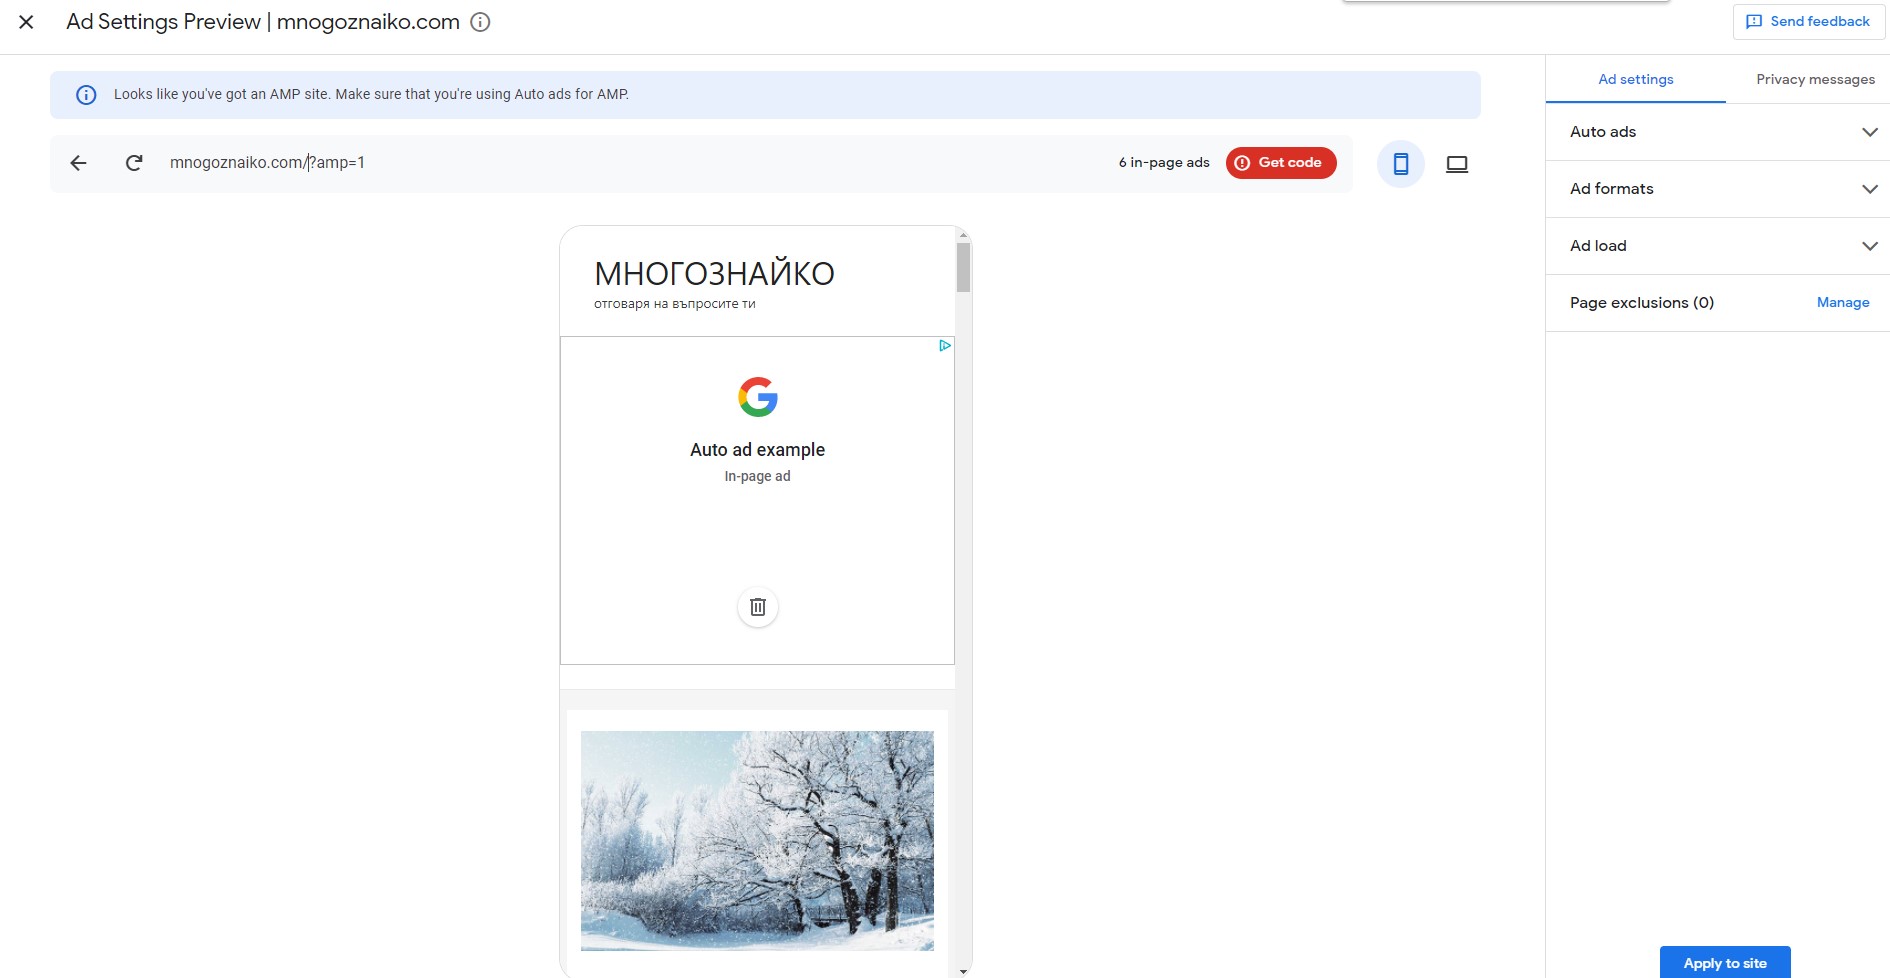Screen dimensions: 1890x978
Task: Click the preview scroll down arrow
Action: (964, 971)
